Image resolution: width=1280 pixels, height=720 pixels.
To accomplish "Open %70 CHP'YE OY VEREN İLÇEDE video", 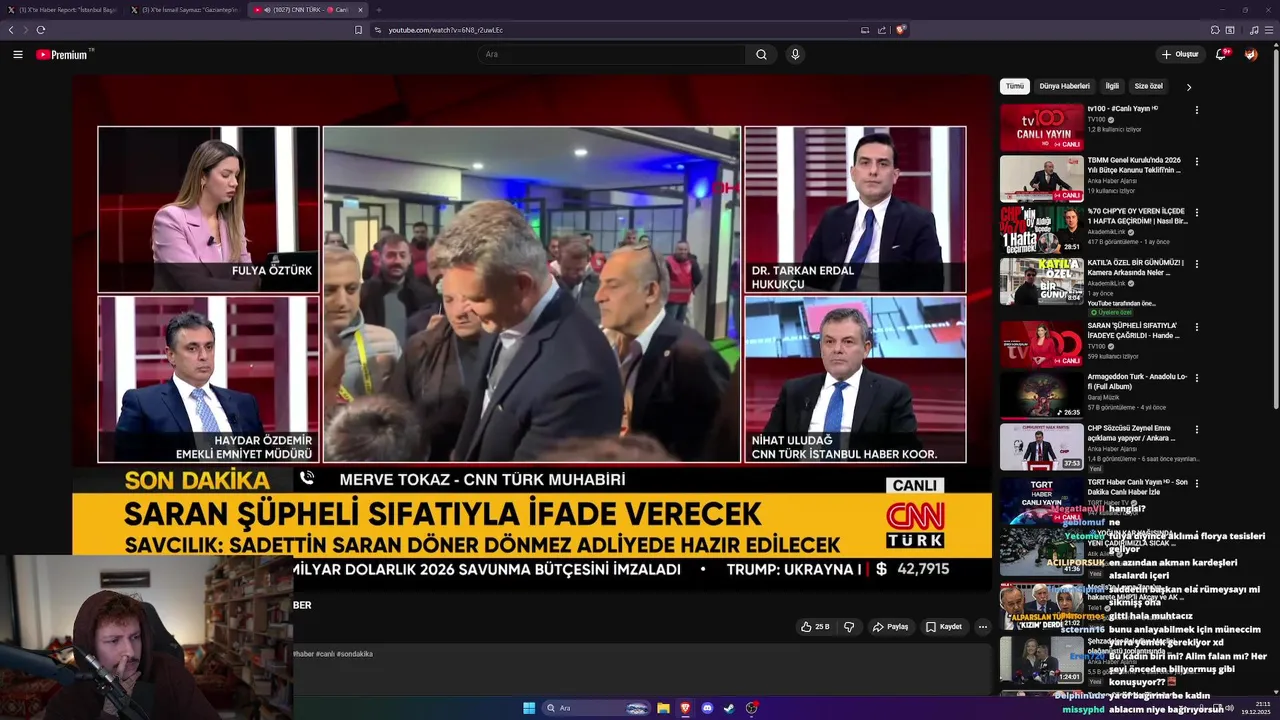I will tap(1042, 230).
